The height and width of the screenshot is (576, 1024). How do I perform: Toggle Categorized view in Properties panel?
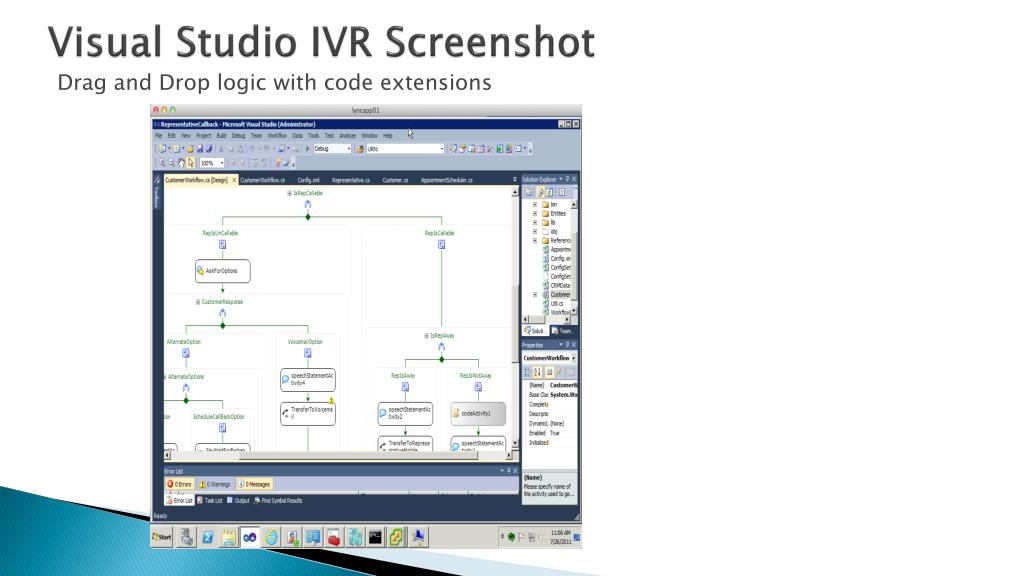pos(527,372)
